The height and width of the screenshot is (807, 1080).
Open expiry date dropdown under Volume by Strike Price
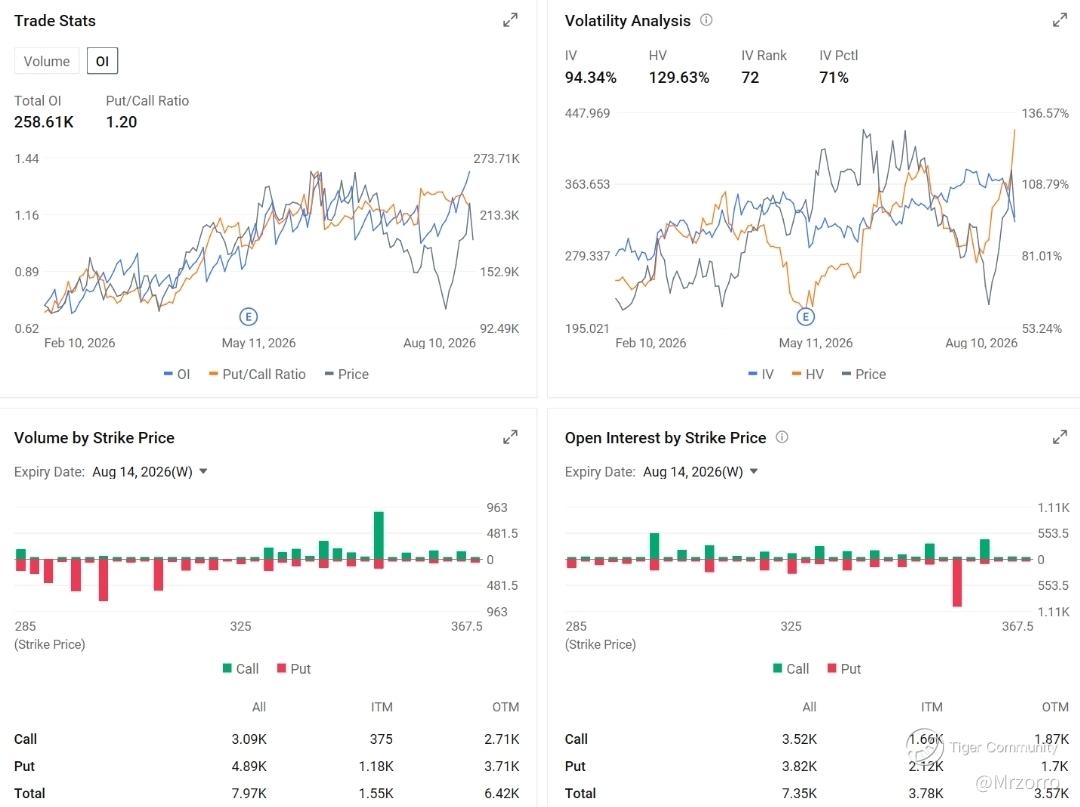pyautogui.click(x=149, y=472)
